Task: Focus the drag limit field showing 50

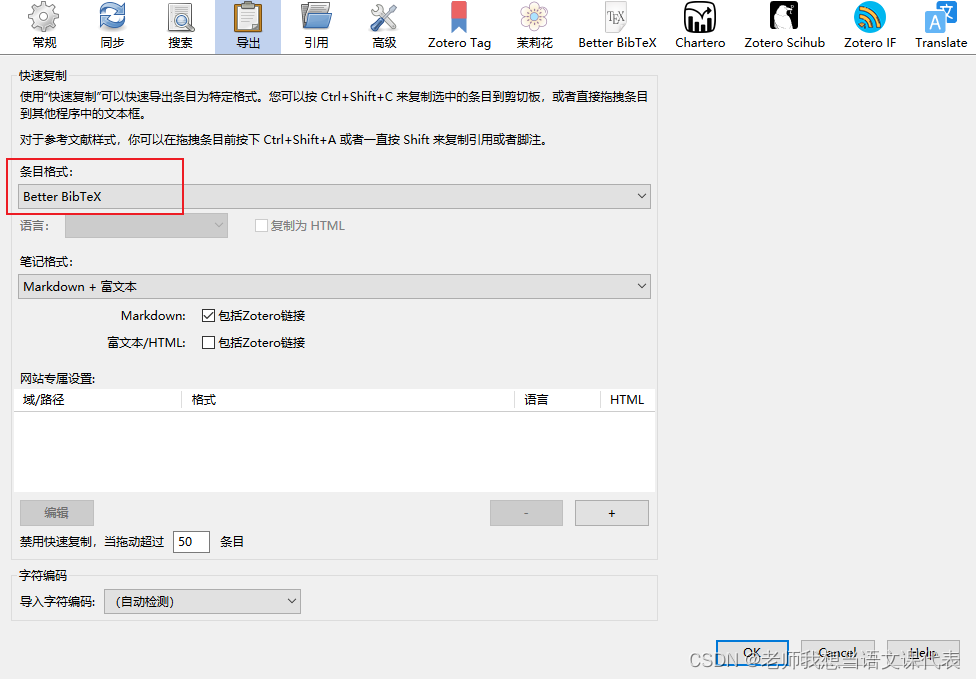Action: 191,541
